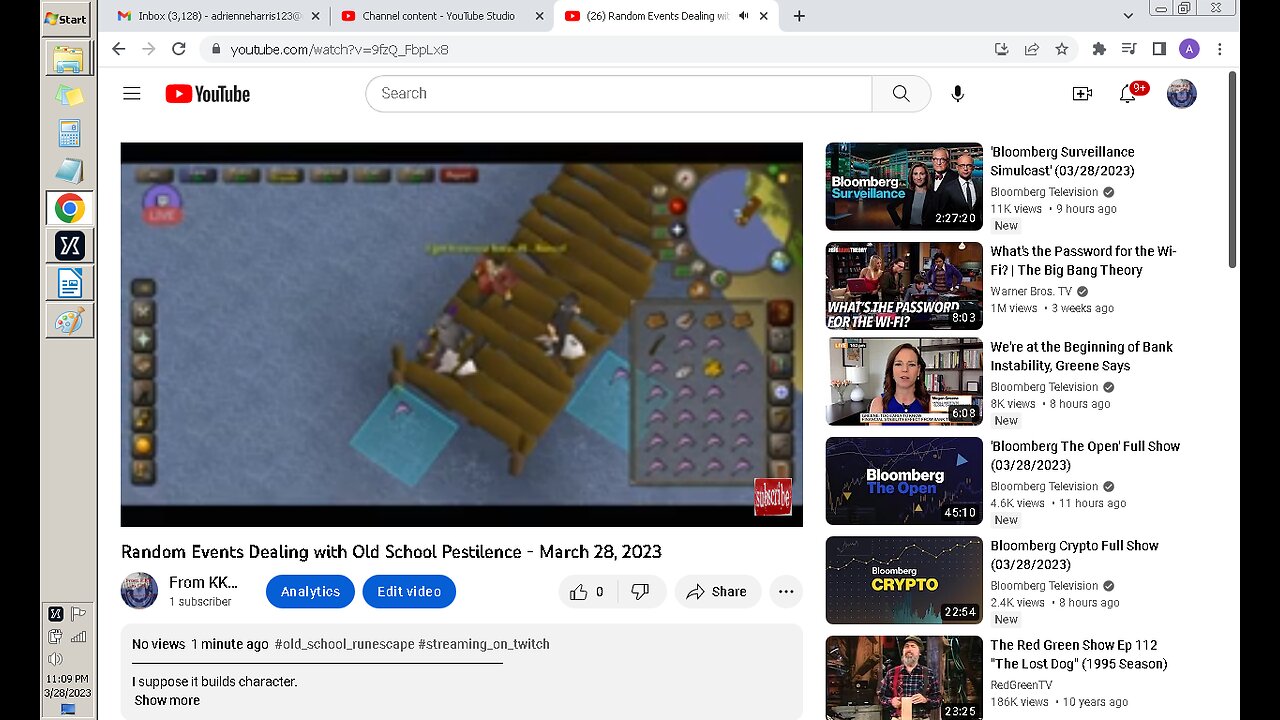Open Chrome side panel icon
Screen dimensions: 1280x720
coord(1159,49)
